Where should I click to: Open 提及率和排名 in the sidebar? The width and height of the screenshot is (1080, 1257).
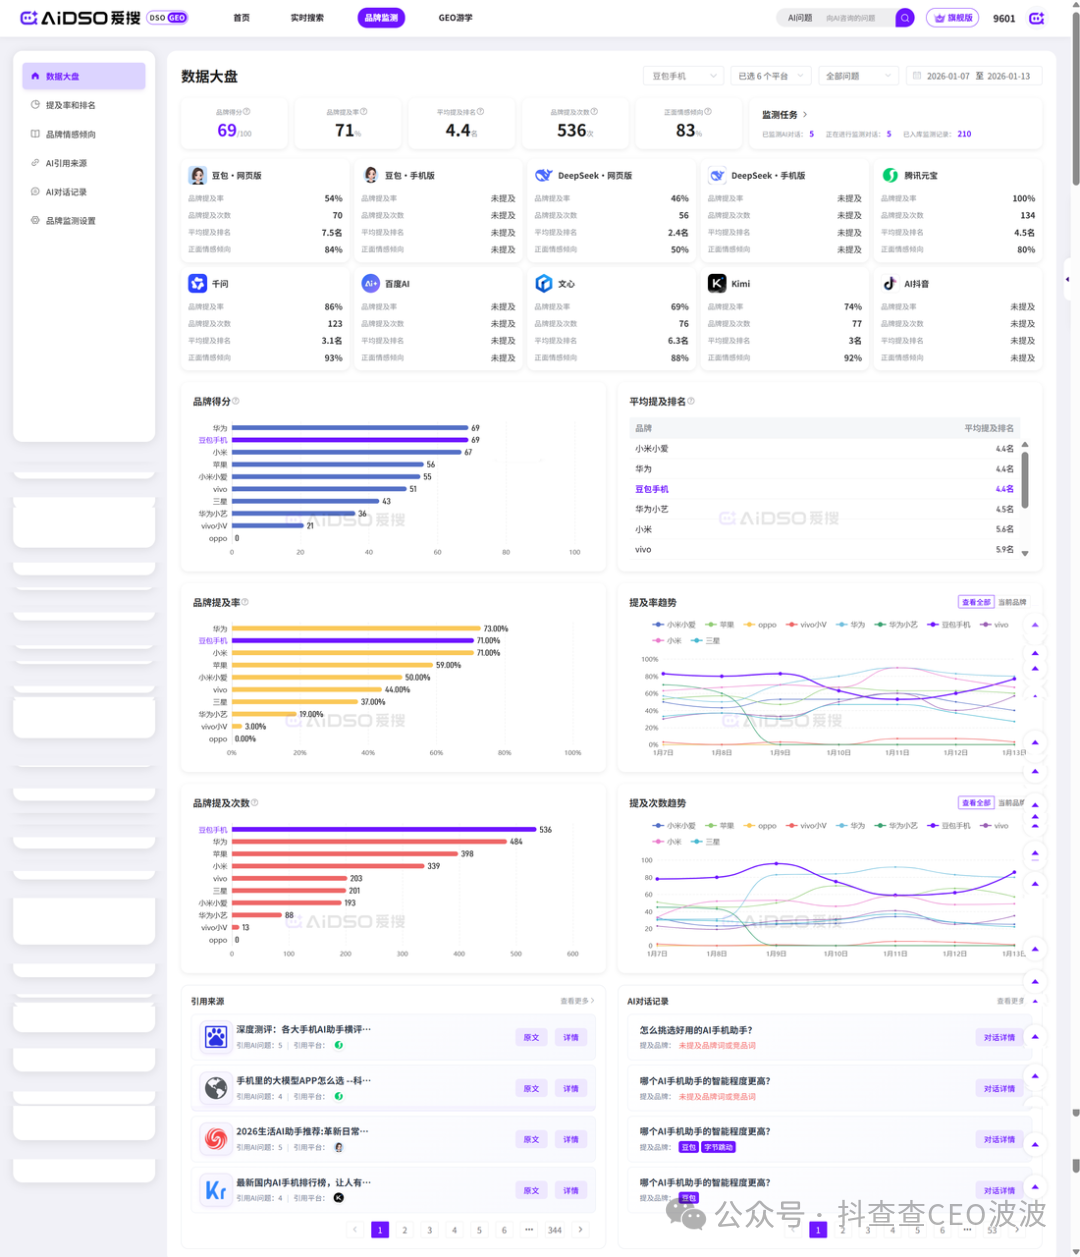(x=70, y=105)
